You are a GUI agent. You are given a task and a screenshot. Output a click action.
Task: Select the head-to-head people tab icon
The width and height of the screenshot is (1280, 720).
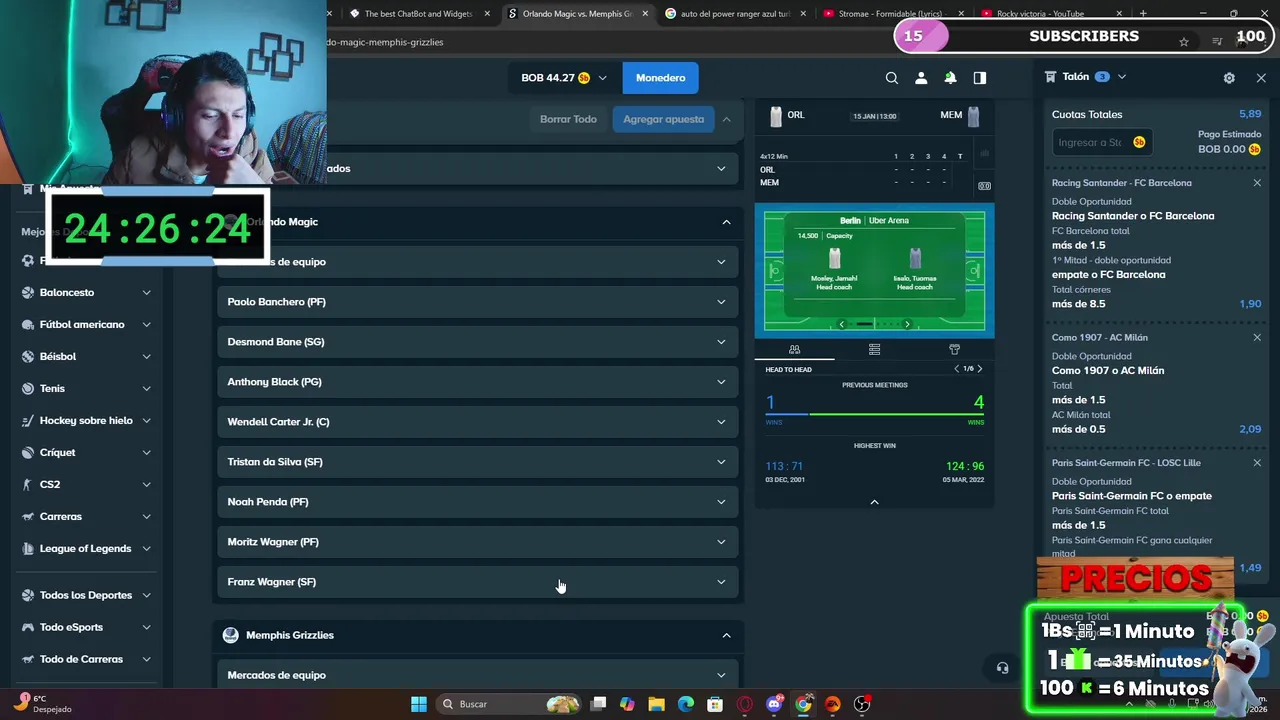[794, 350]
